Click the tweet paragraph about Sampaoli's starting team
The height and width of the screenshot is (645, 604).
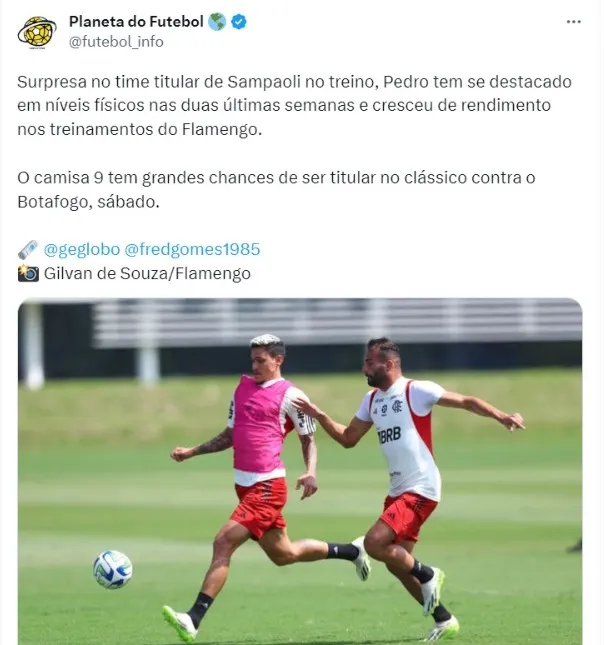294,105
